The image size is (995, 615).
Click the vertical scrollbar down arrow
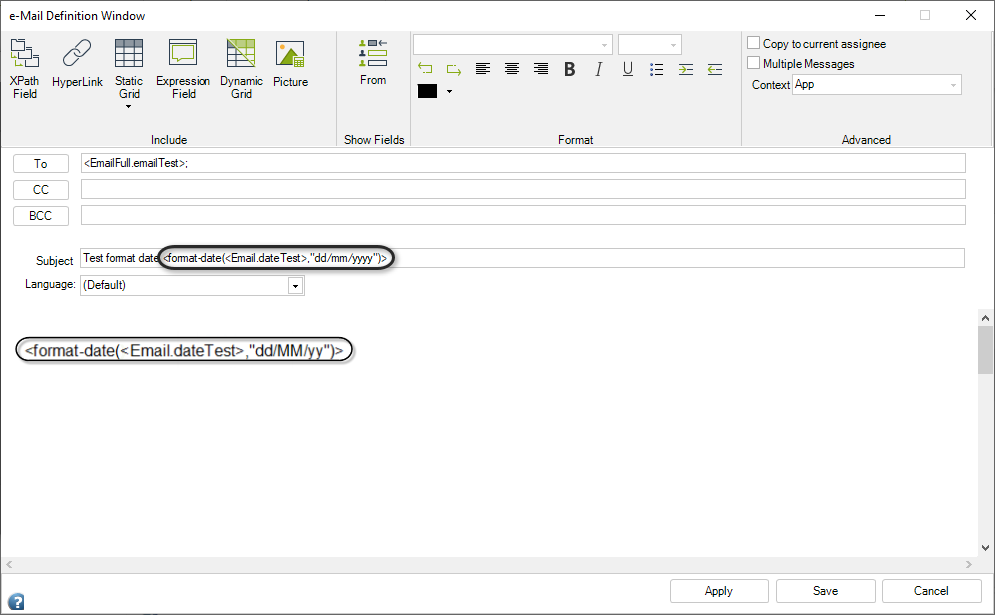coord(985,548)
